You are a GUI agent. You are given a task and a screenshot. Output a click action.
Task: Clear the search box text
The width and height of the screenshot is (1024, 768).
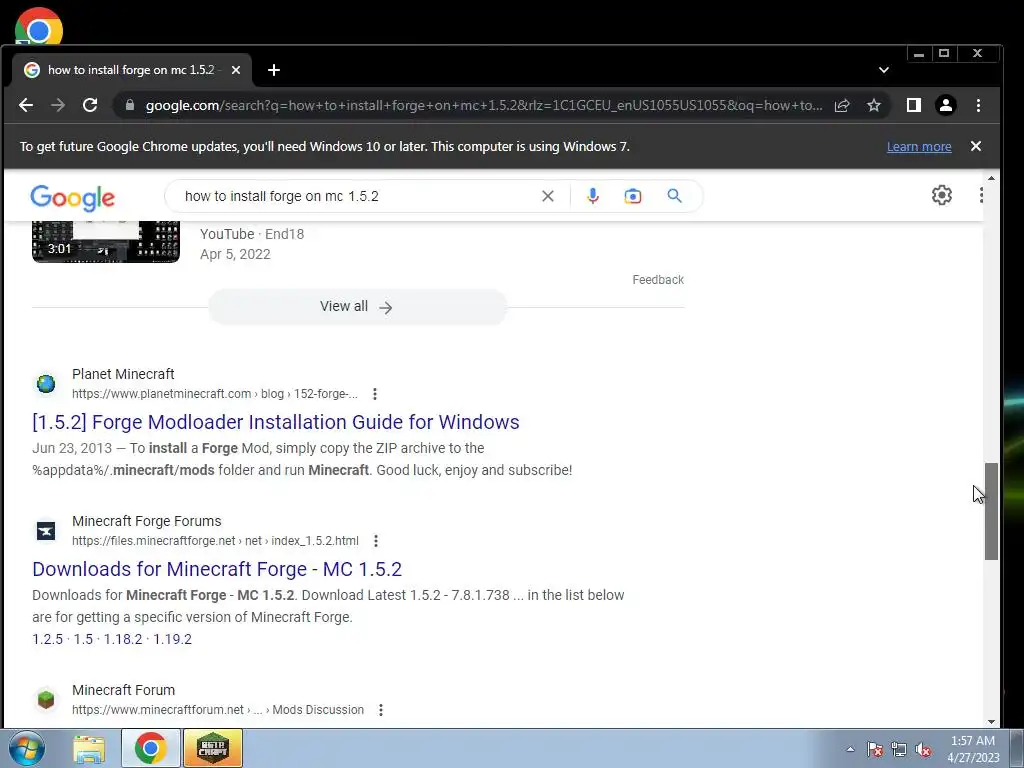point(548,196)
